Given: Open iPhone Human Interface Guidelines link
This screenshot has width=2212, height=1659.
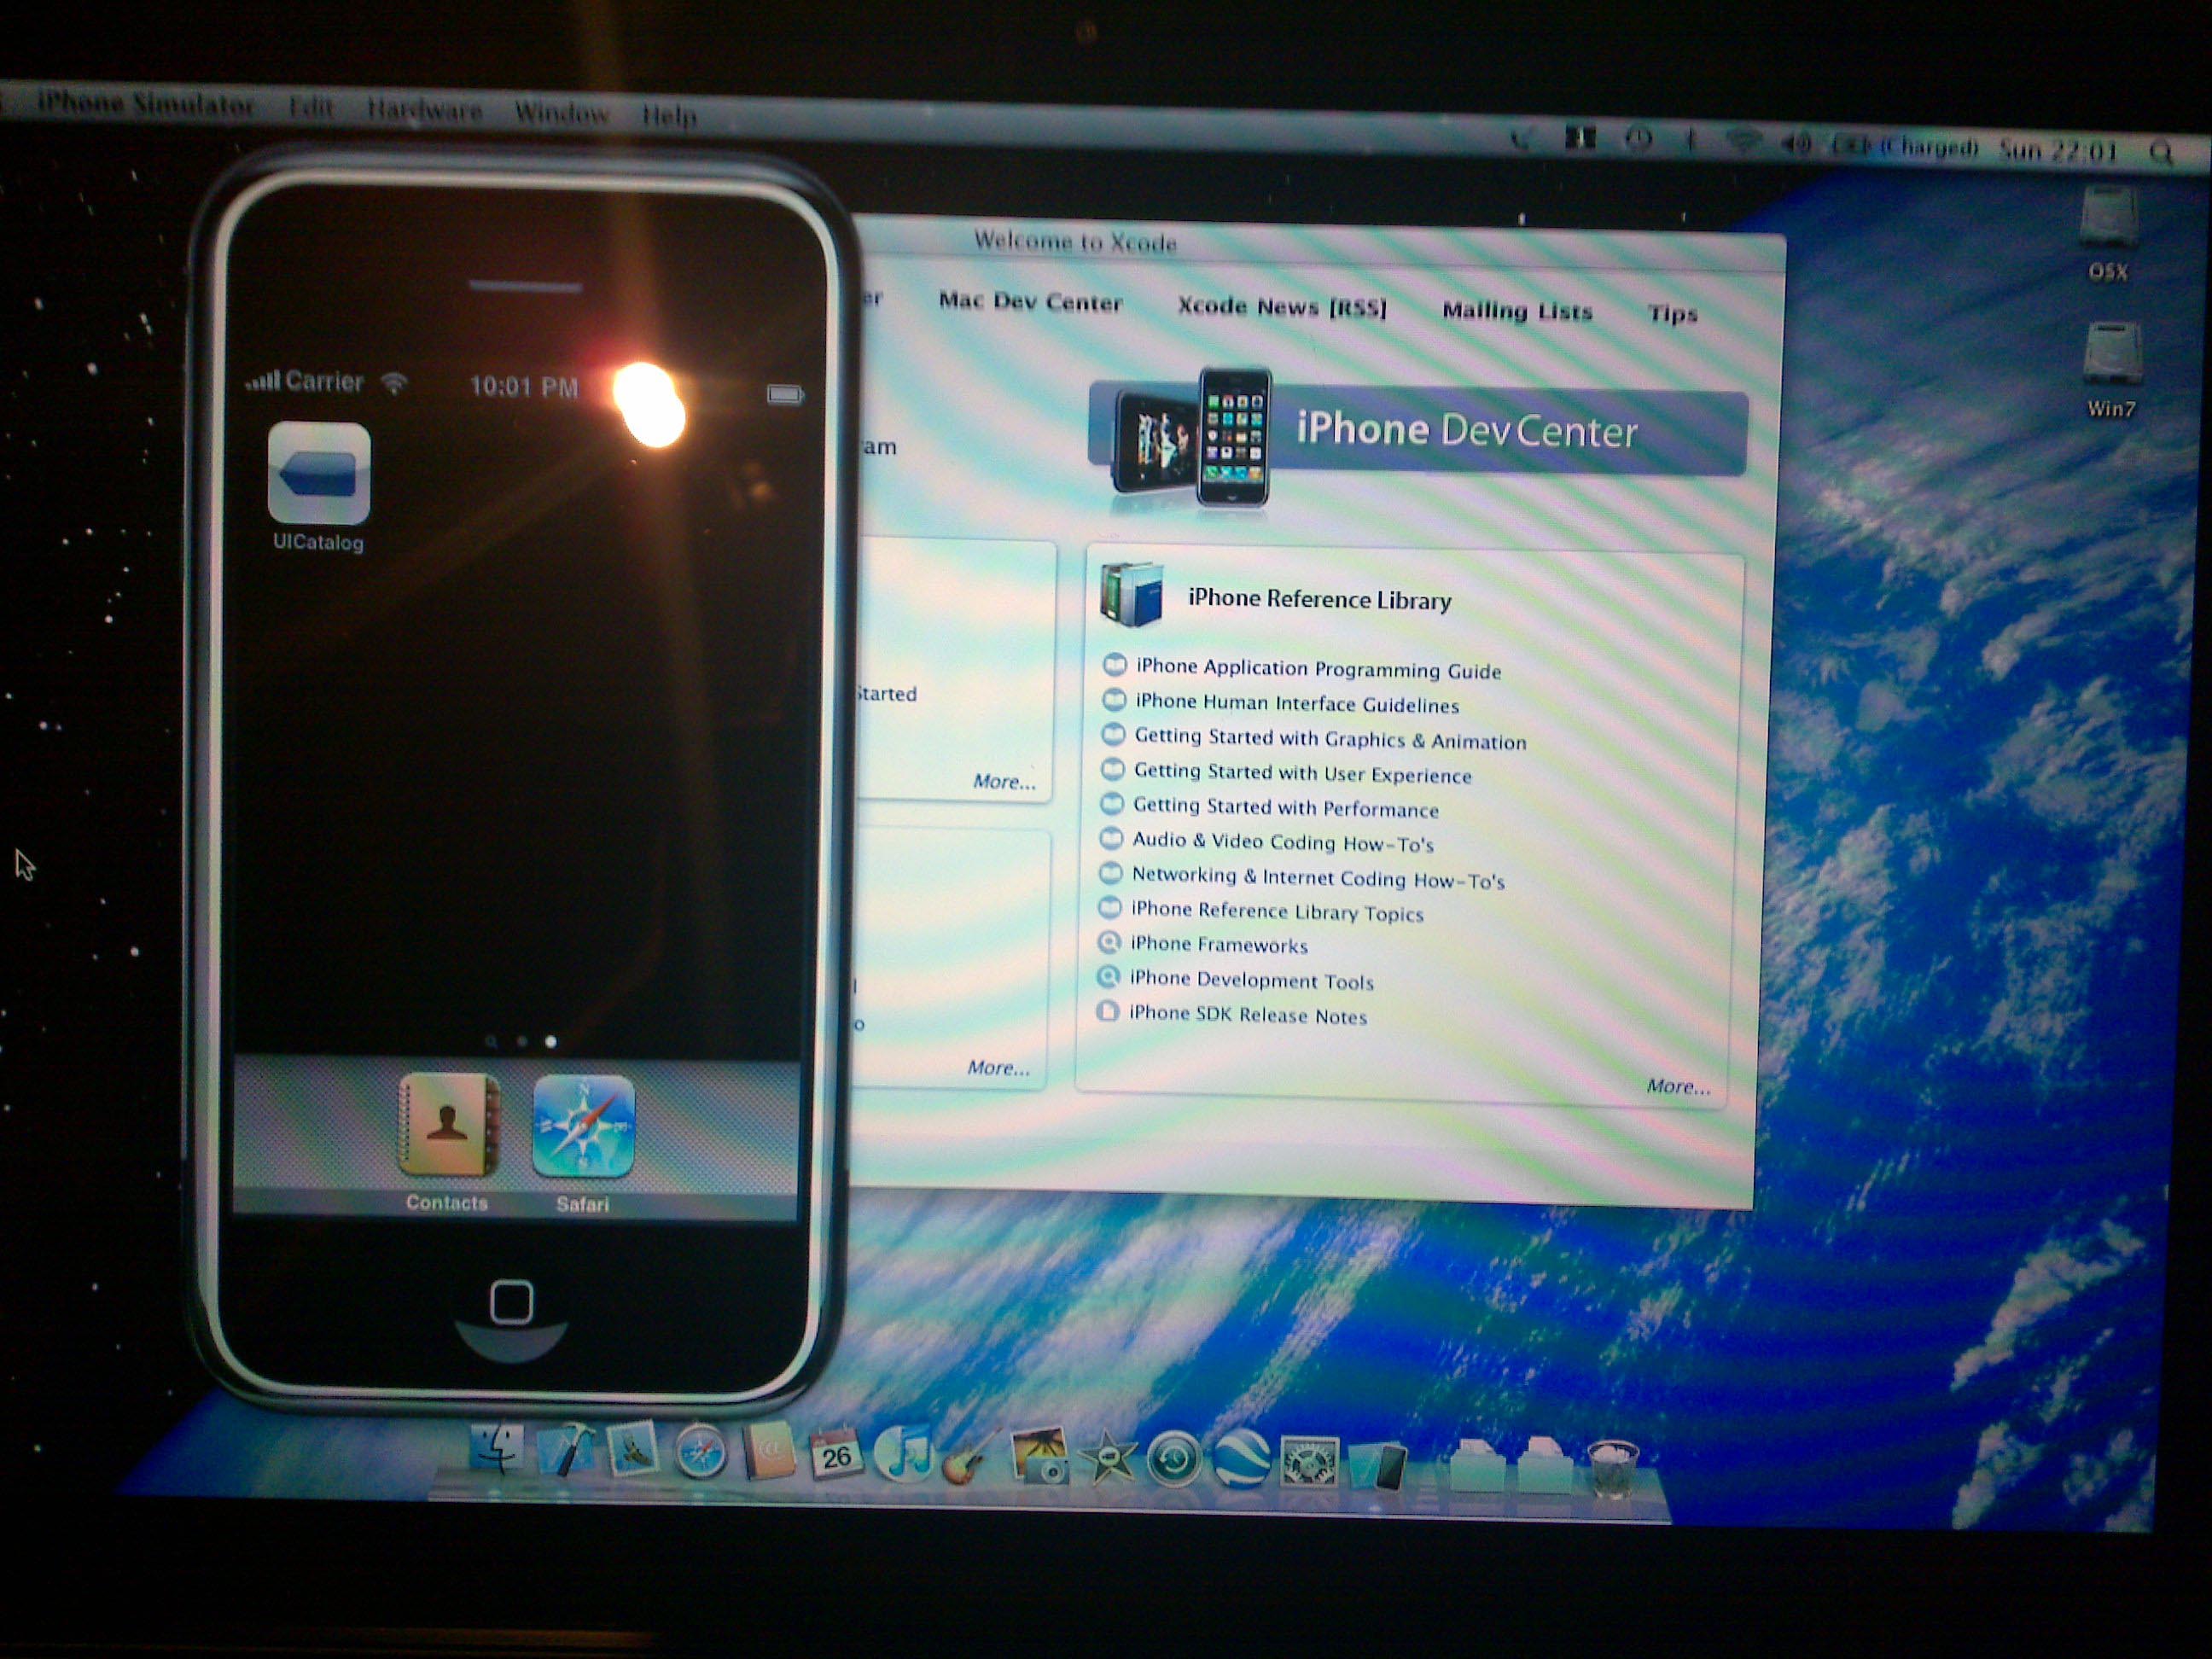Looking at the screenshot, I should coord(1296,704).
